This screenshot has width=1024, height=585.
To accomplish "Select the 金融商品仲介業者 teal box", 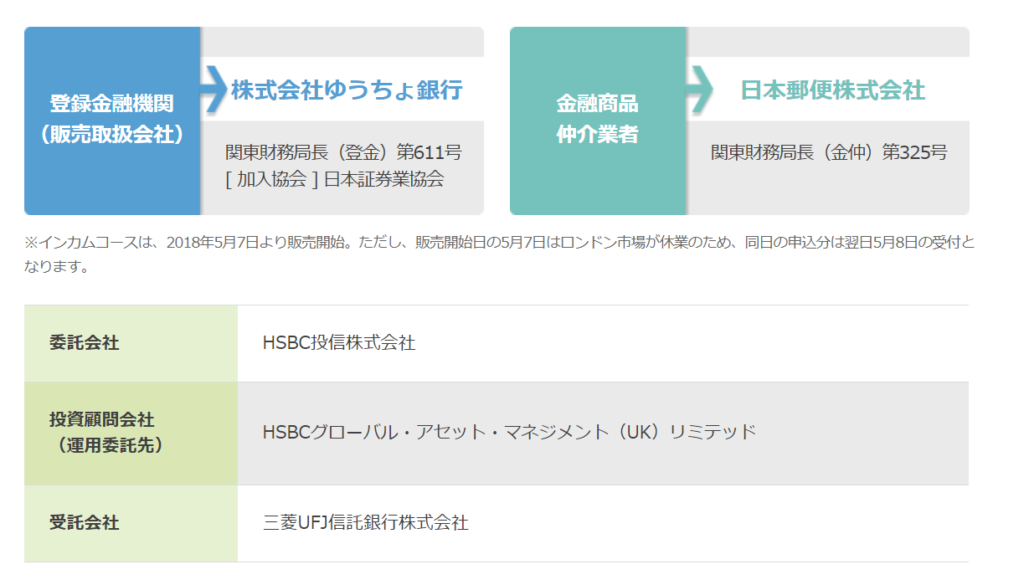I will tap(598, 121).
